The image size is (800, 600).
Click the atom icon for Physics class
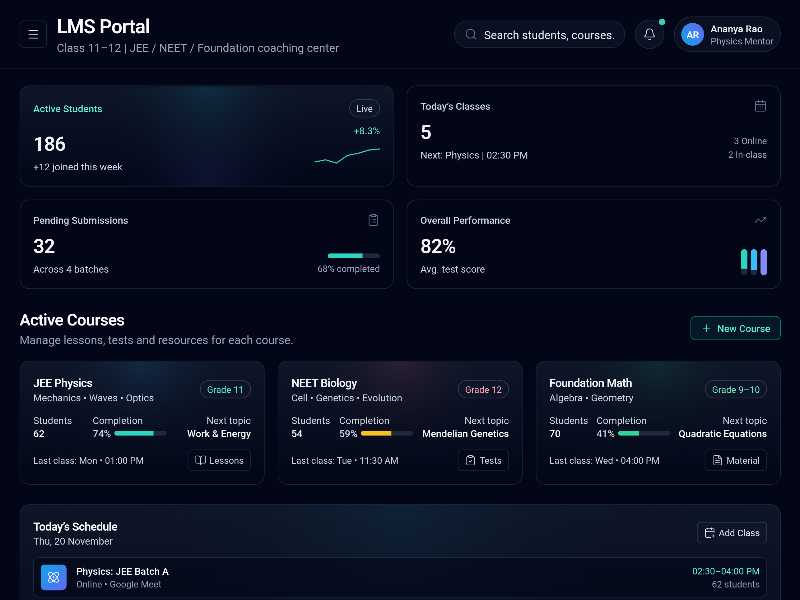click(x=54, y=577)
